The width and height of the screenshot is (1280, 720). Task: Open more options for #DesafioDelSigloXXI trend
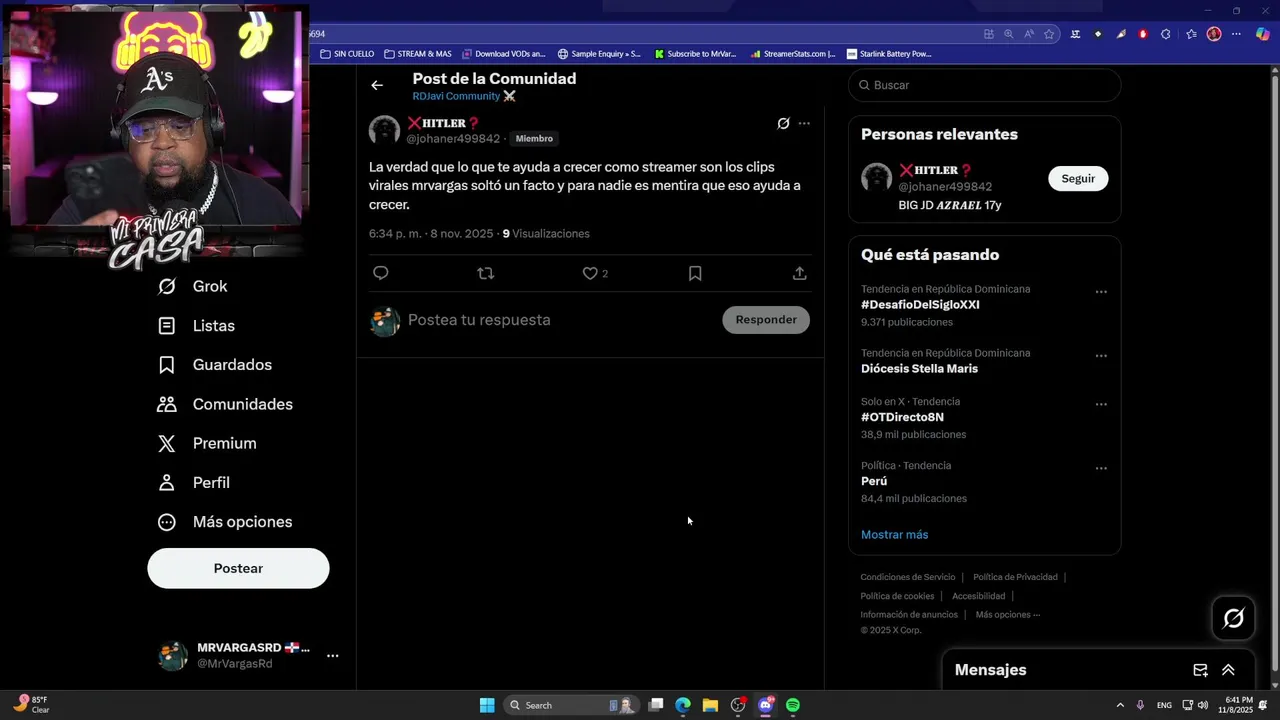[x=1101, y=292]
